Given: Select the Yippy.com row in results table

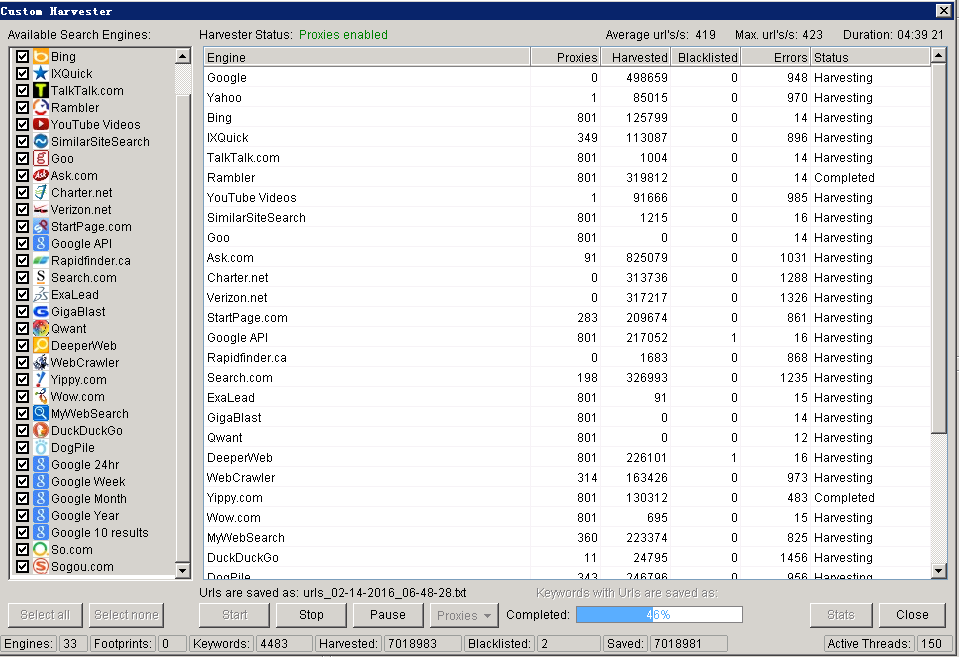Looking at the screenshot, I should pos(567,497).
